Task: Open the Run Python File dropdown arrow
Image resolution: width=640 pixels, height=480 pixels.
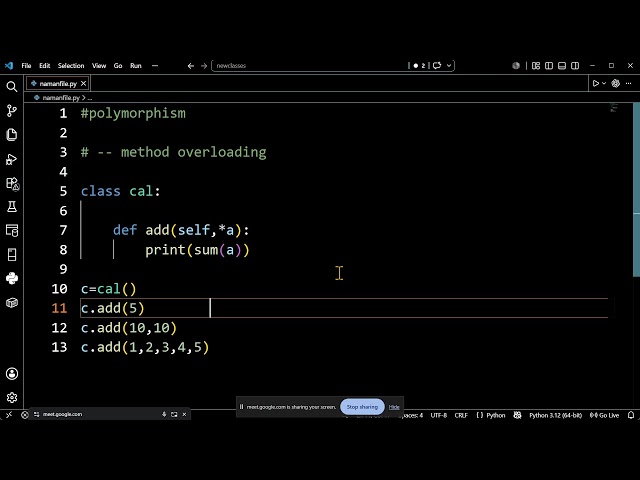Action: tap(604, 83)
